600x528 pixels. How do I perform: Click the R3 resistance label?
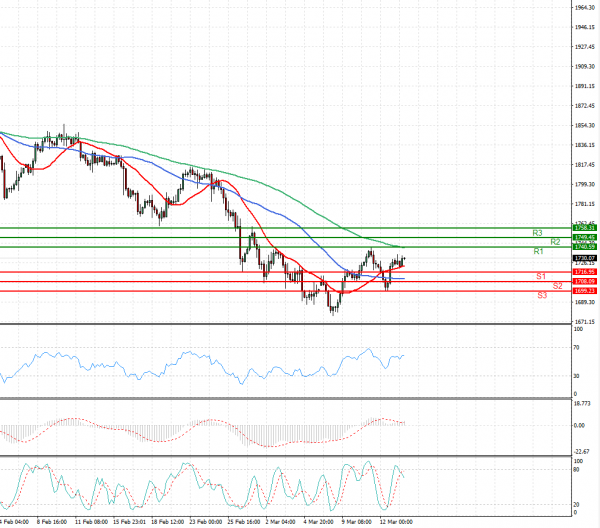[537, 233]
